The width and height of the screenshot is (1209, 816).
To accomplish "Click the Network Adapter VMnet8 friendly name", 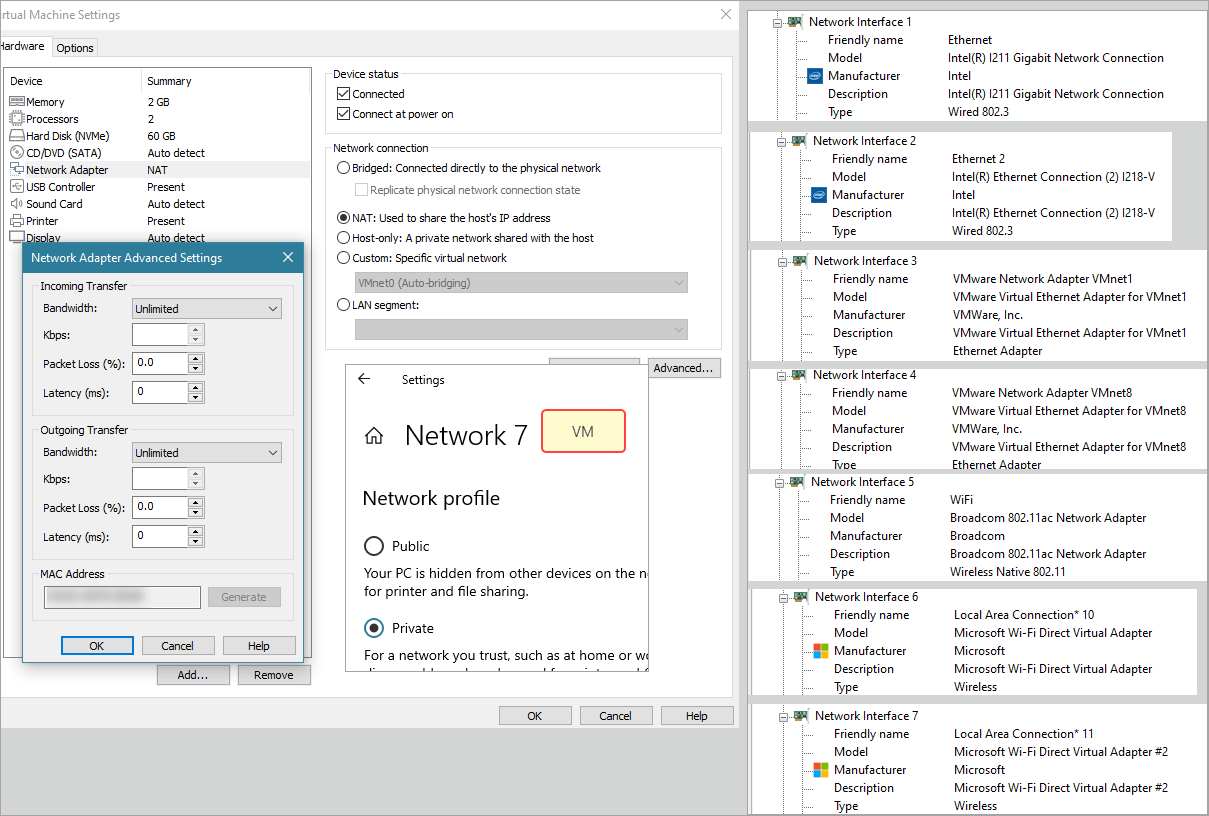I will [1042, 393].
